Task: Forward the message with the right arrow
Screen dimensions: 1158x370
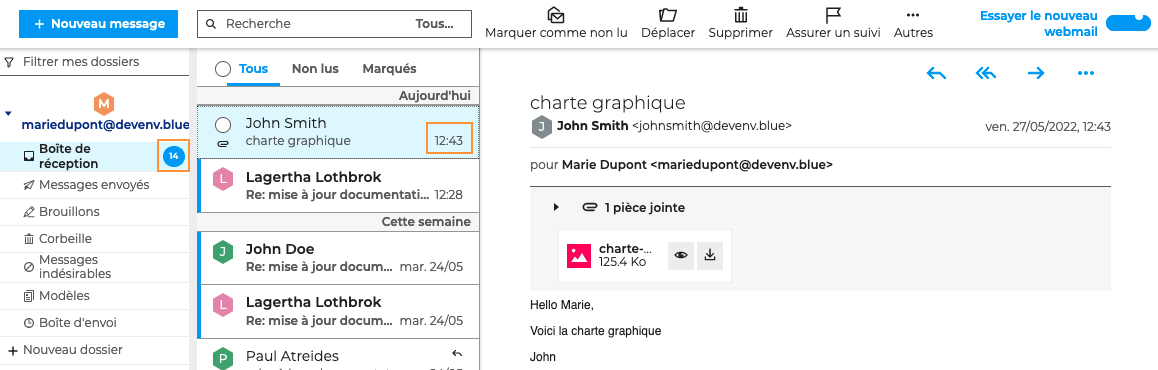Action: [1036, 73]
